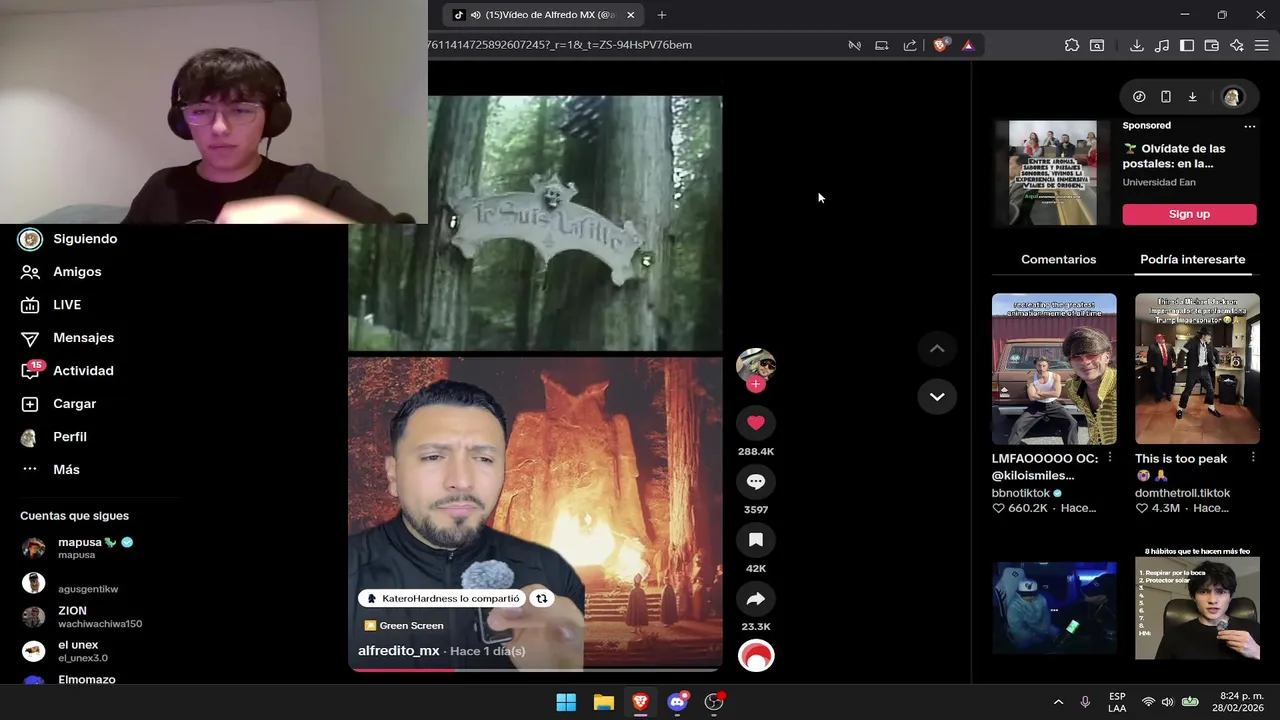Click the install-app screen icon in address bar
Screen dimensions: 1280x720
[882, 45]
